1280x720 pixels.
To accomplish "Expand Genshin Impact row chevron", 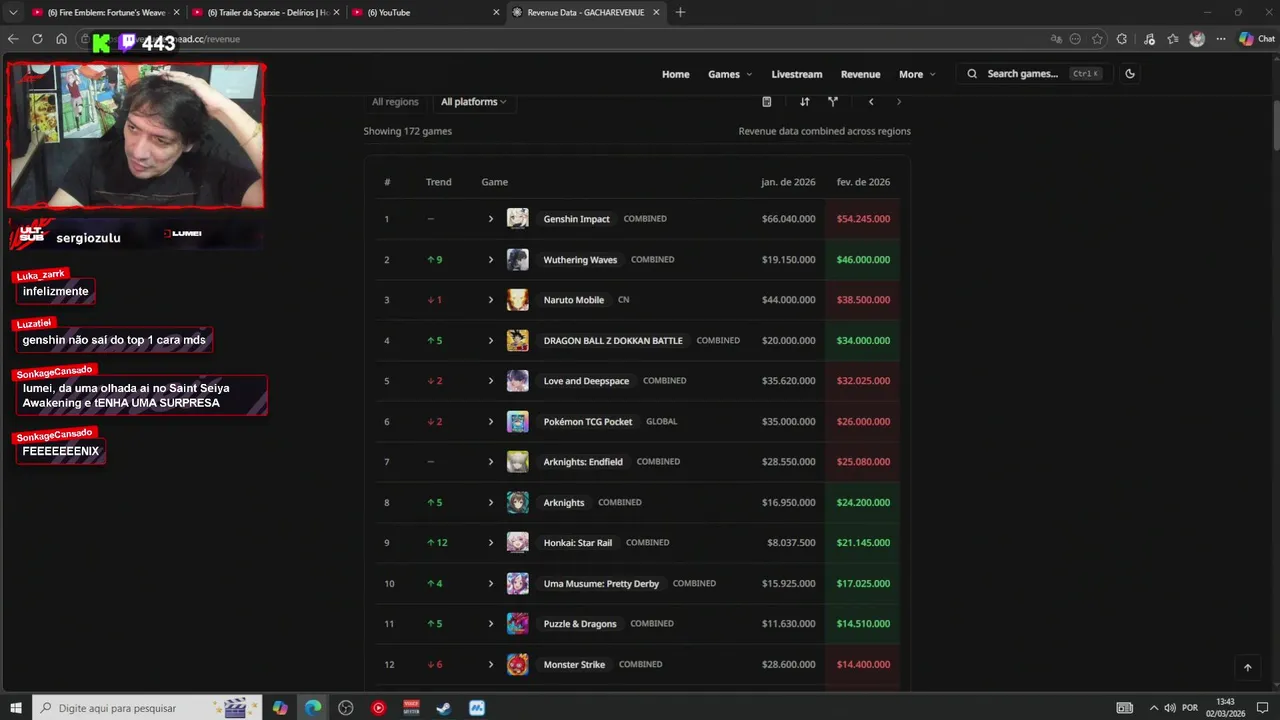I will tap(491, 219).
